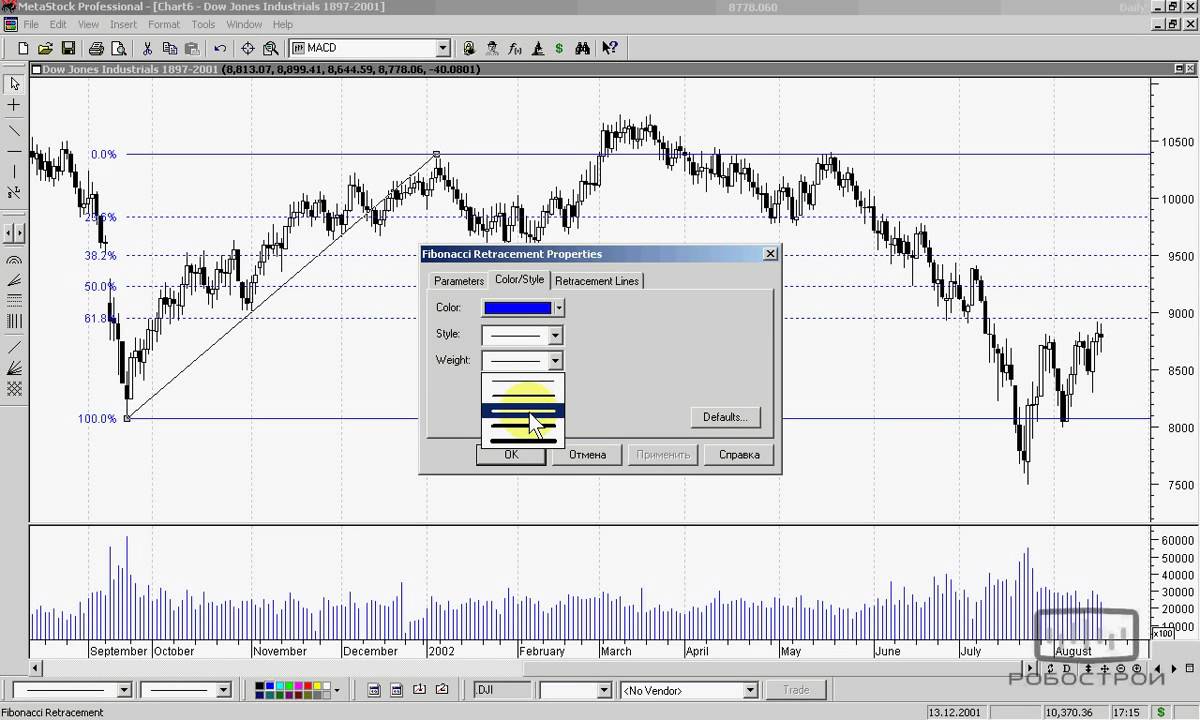Open the Color dropdown in Fibonacci dialog
This screenshot has height=720, width=1200.
559,308
